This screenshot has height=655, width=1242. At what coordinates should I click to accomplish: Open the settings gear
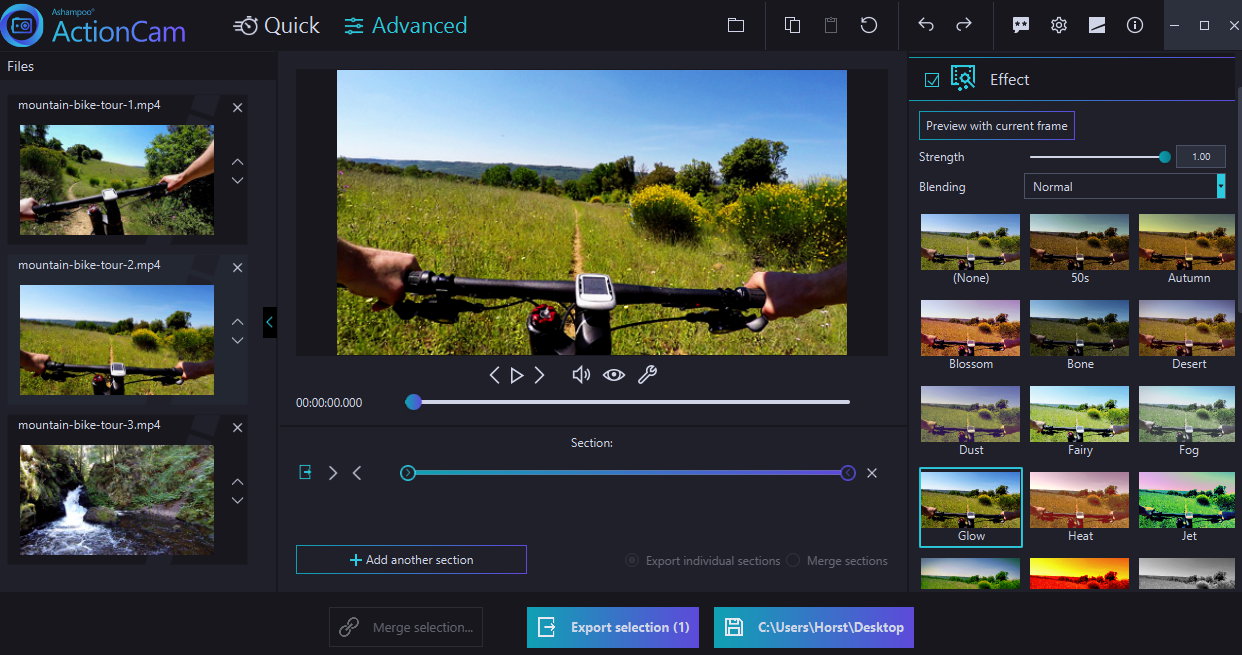pos(1058,25)
